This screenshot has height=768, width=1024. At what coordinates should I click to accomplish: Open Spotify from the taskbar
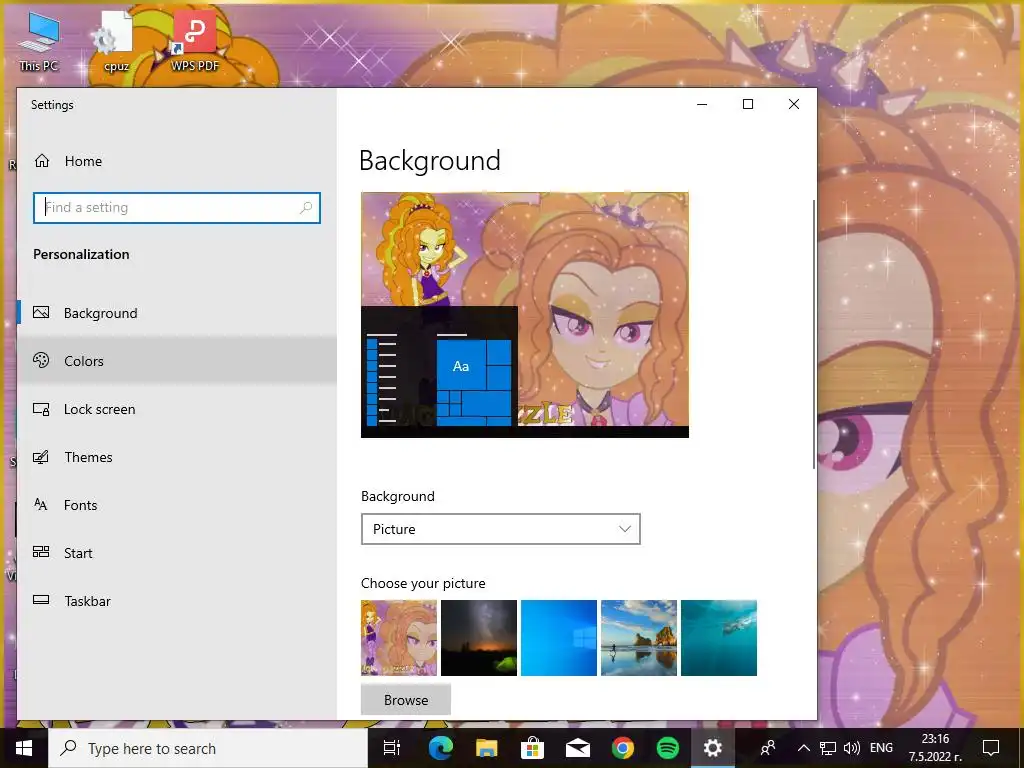point(667,748)
